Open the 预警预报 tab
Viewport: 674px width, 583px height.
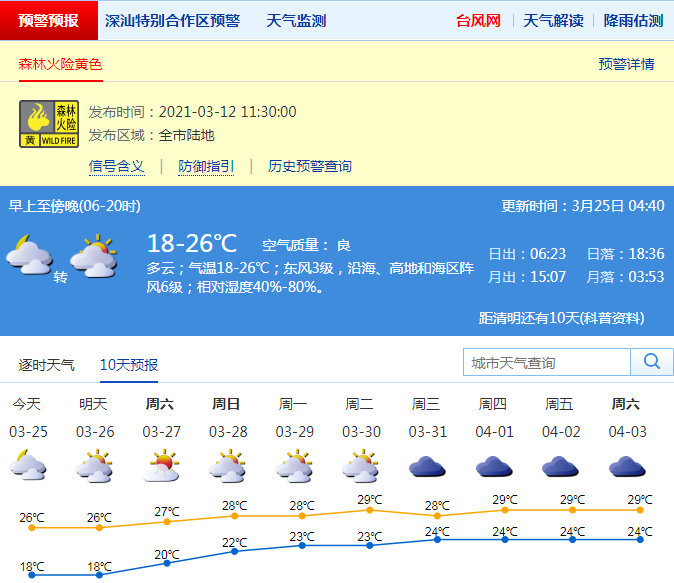click(48, 20)
